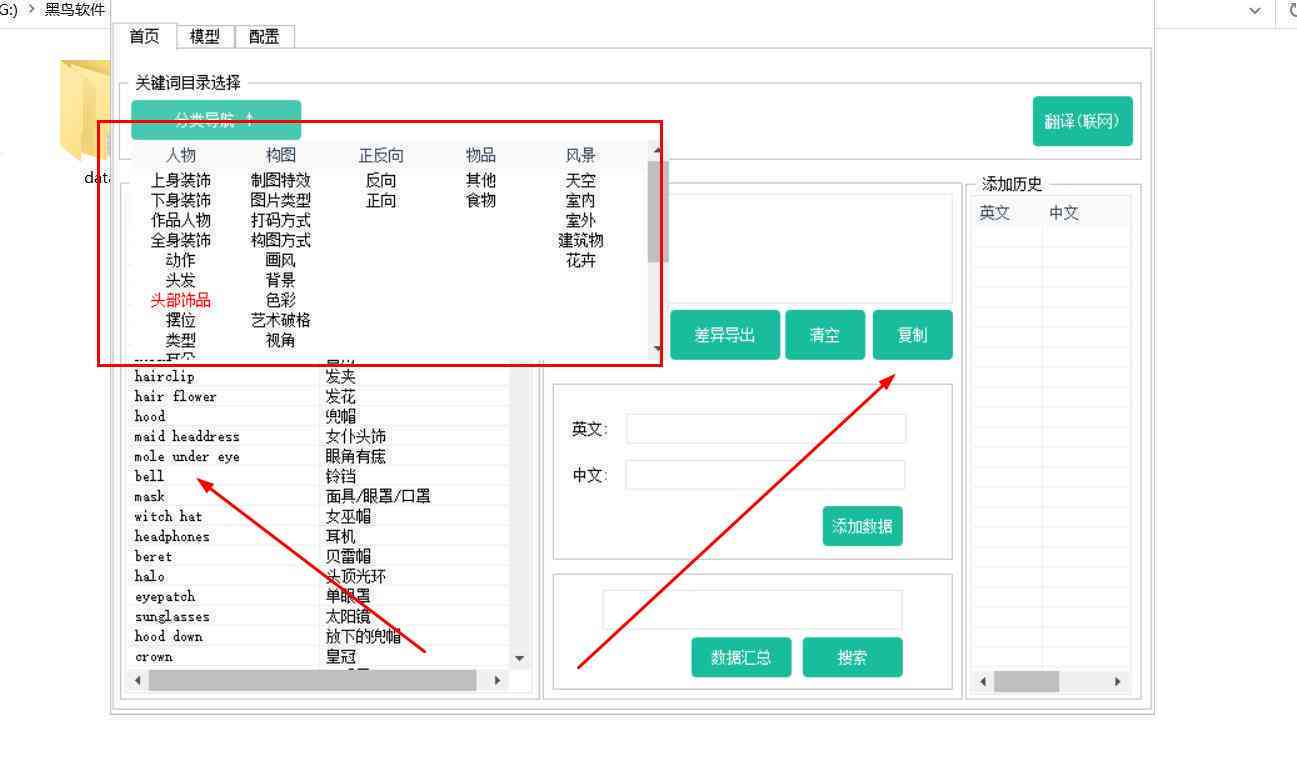This screenshot has height=775, width=1297.
Task: Choose category 全身装饰
Action: [x=181, y=241]
